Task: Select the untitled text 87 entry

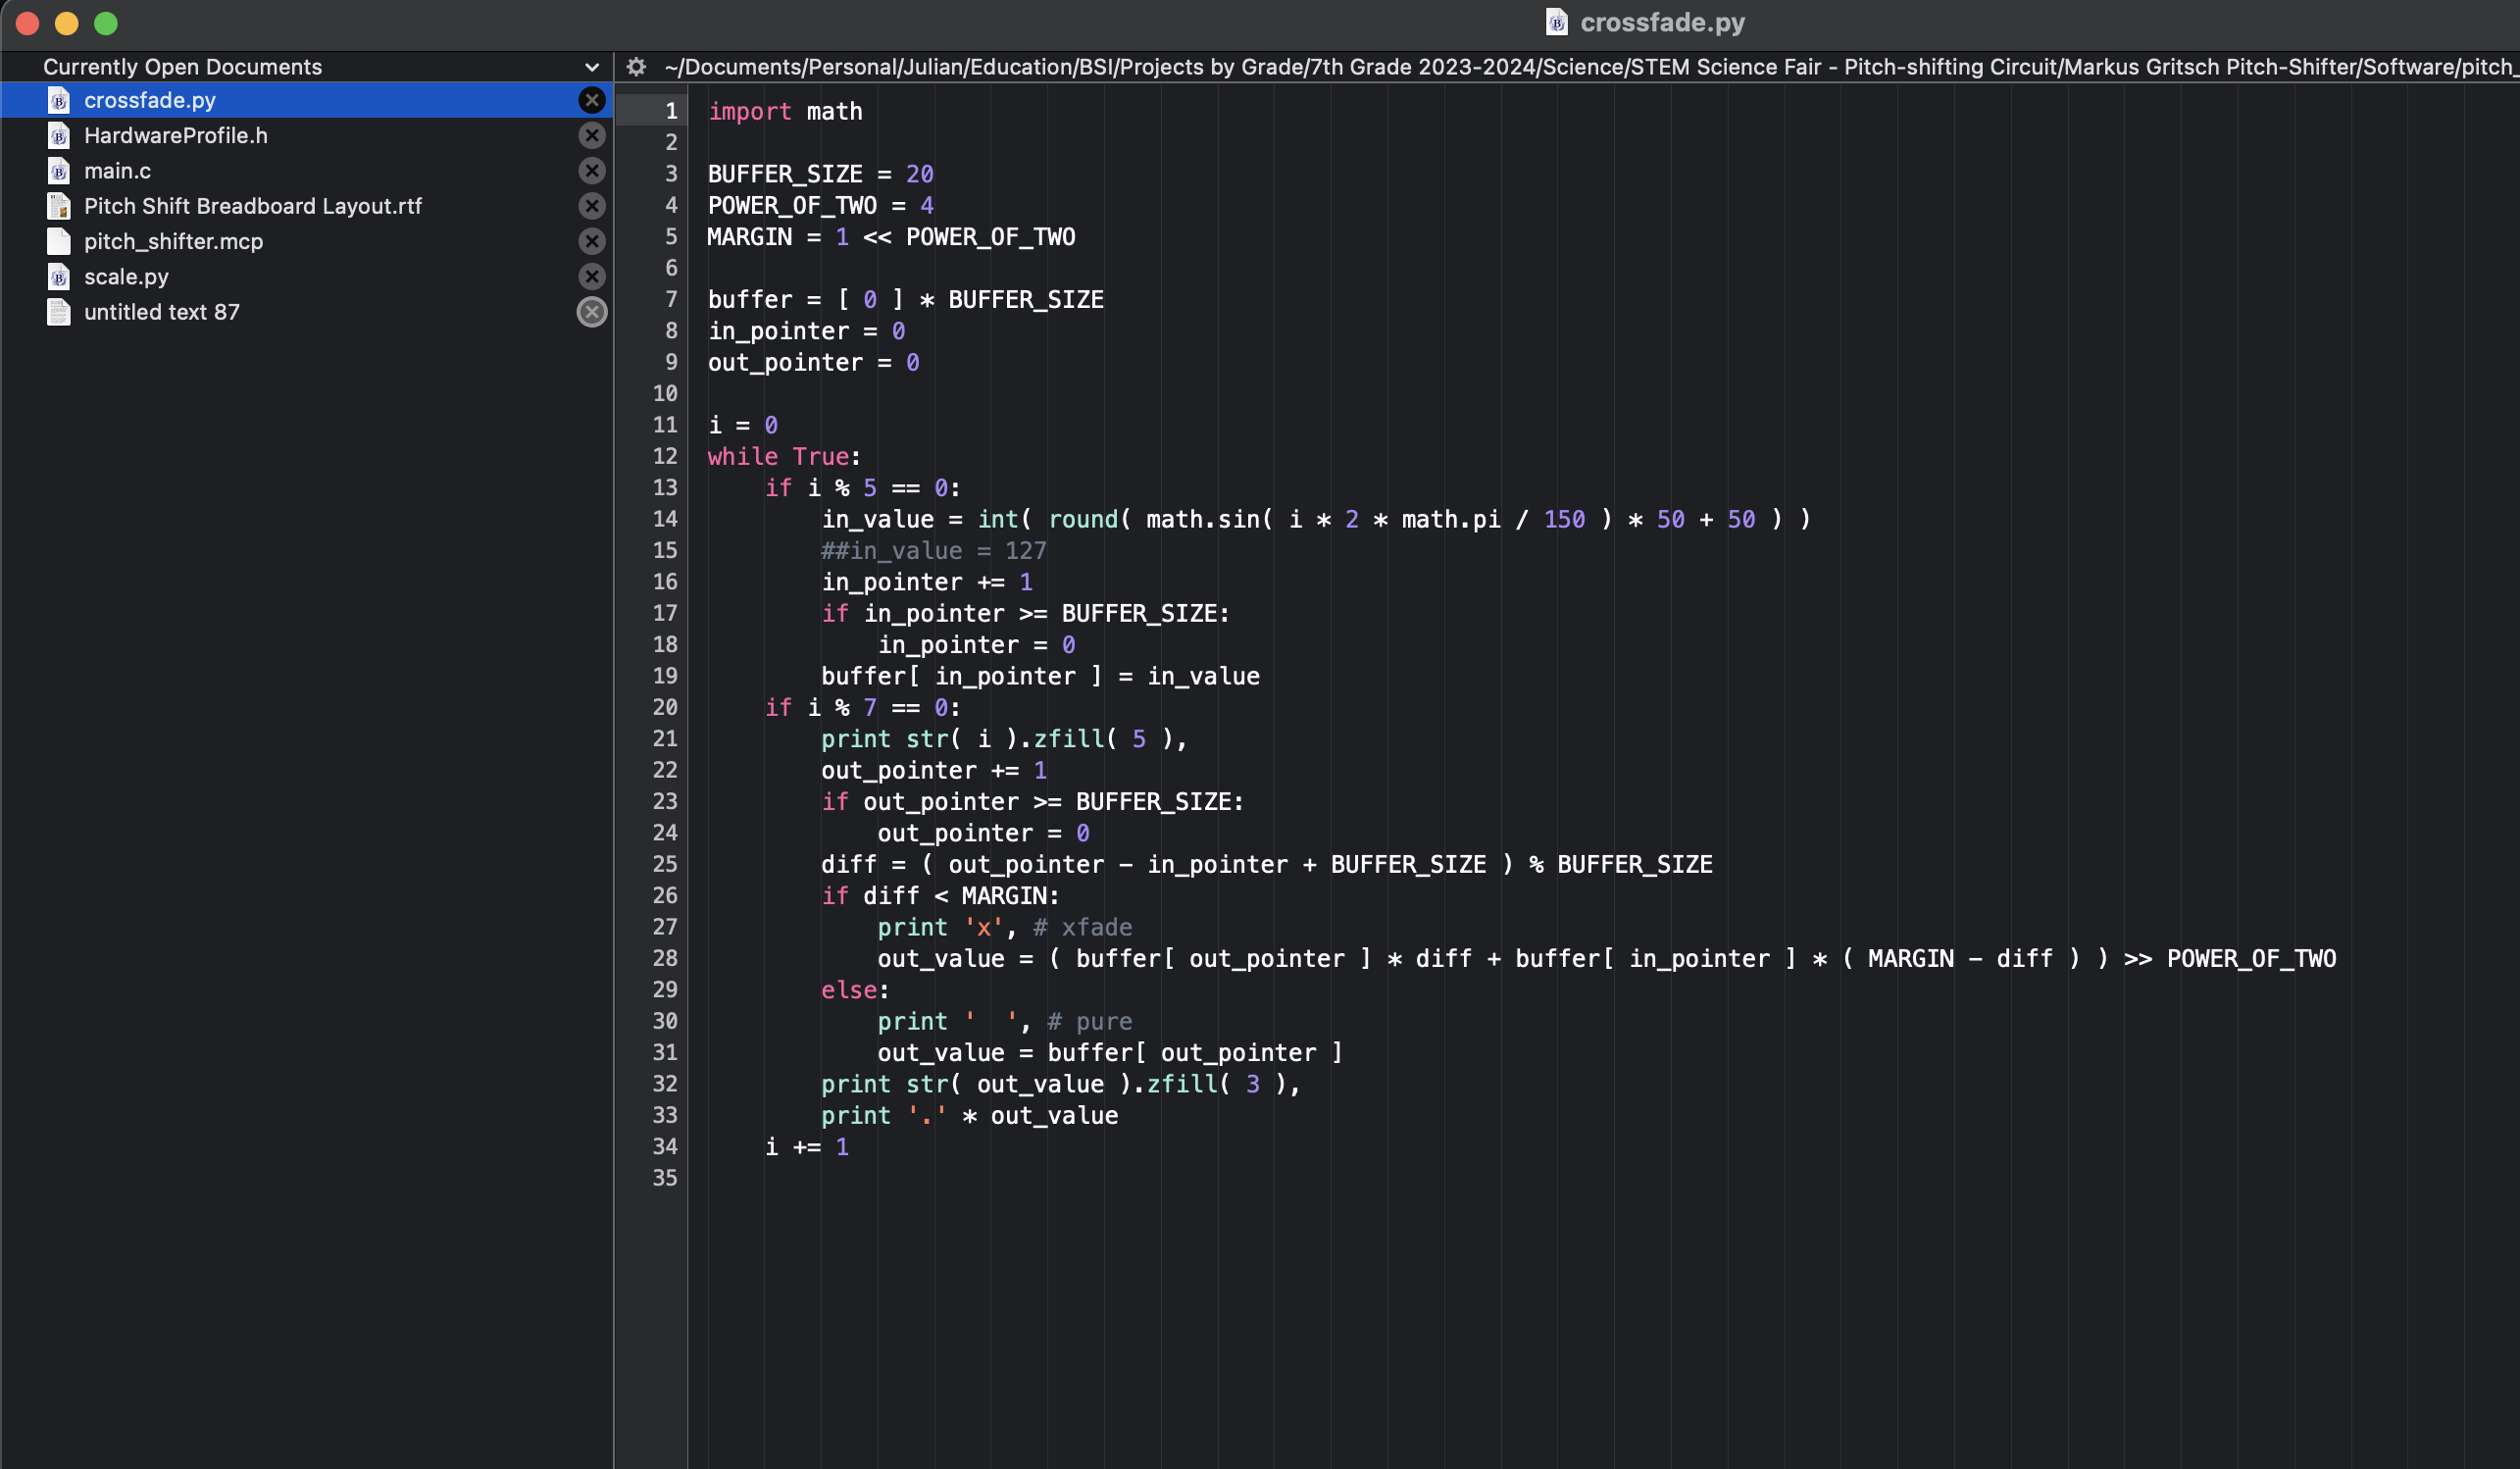Action: pos(162,312)
